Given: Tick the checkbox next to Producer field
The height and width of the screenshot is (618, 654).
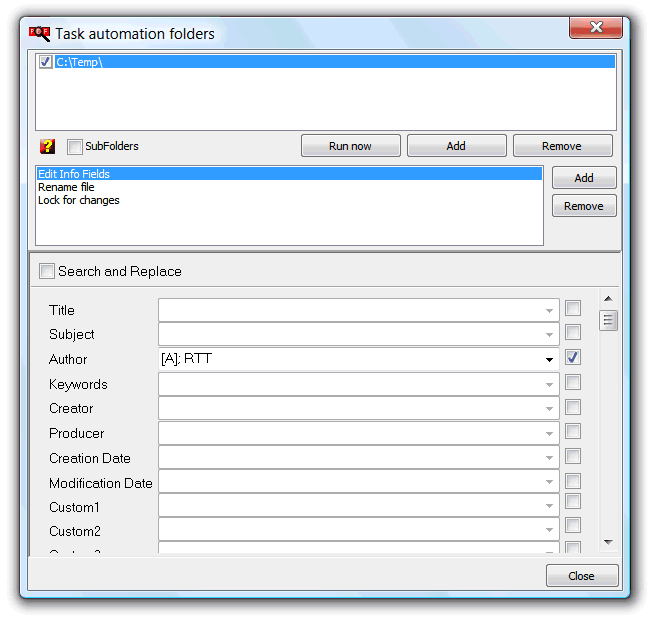Looking at the screenshot, I should [573, 431].
